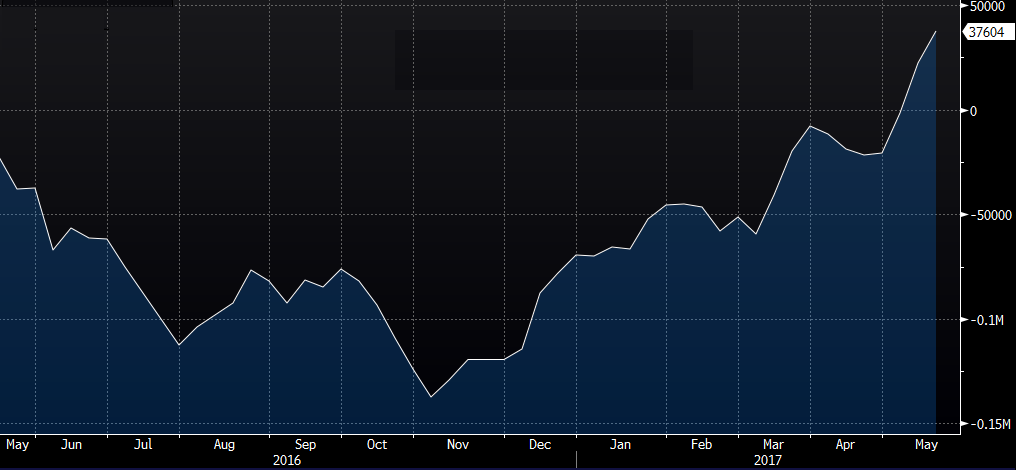Click the Apr month label
This screenshot has height=470, width=1016.
[845, 445]
